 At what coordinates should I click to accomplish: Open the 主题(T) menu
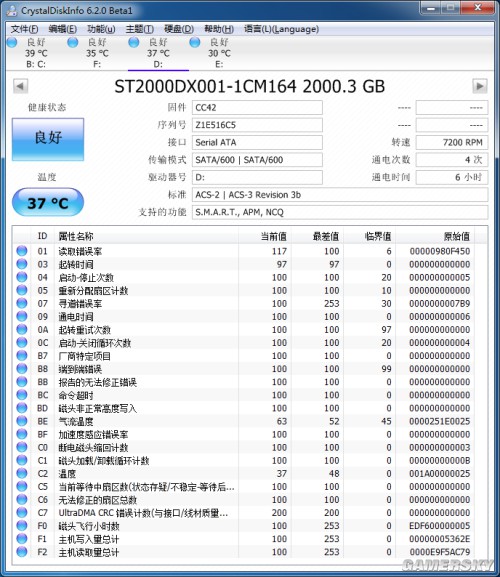[x=139, y=29]
